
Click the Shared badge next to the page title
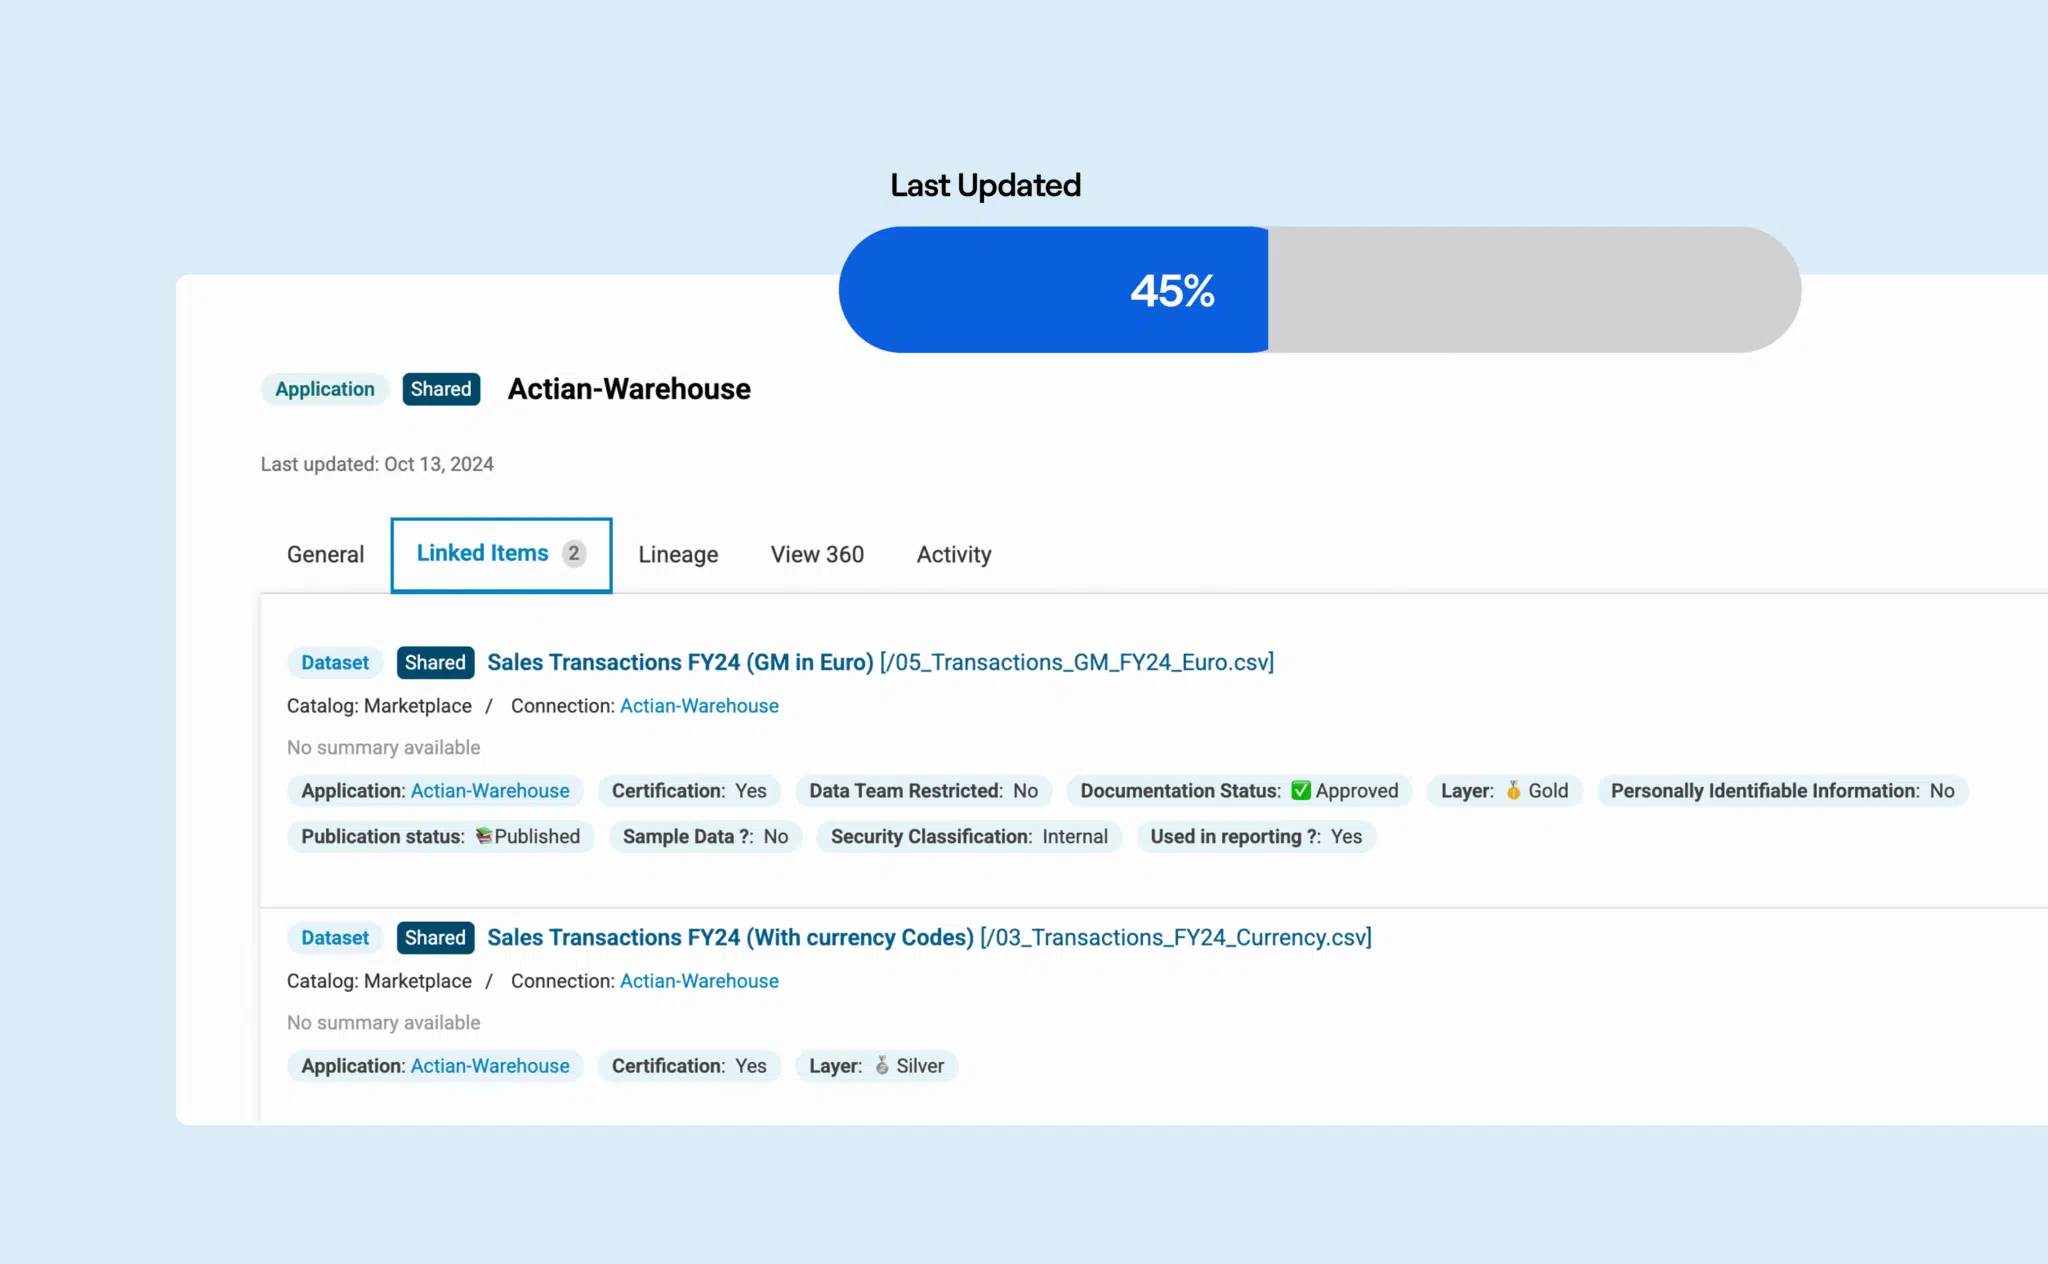(x=441, y=389)
